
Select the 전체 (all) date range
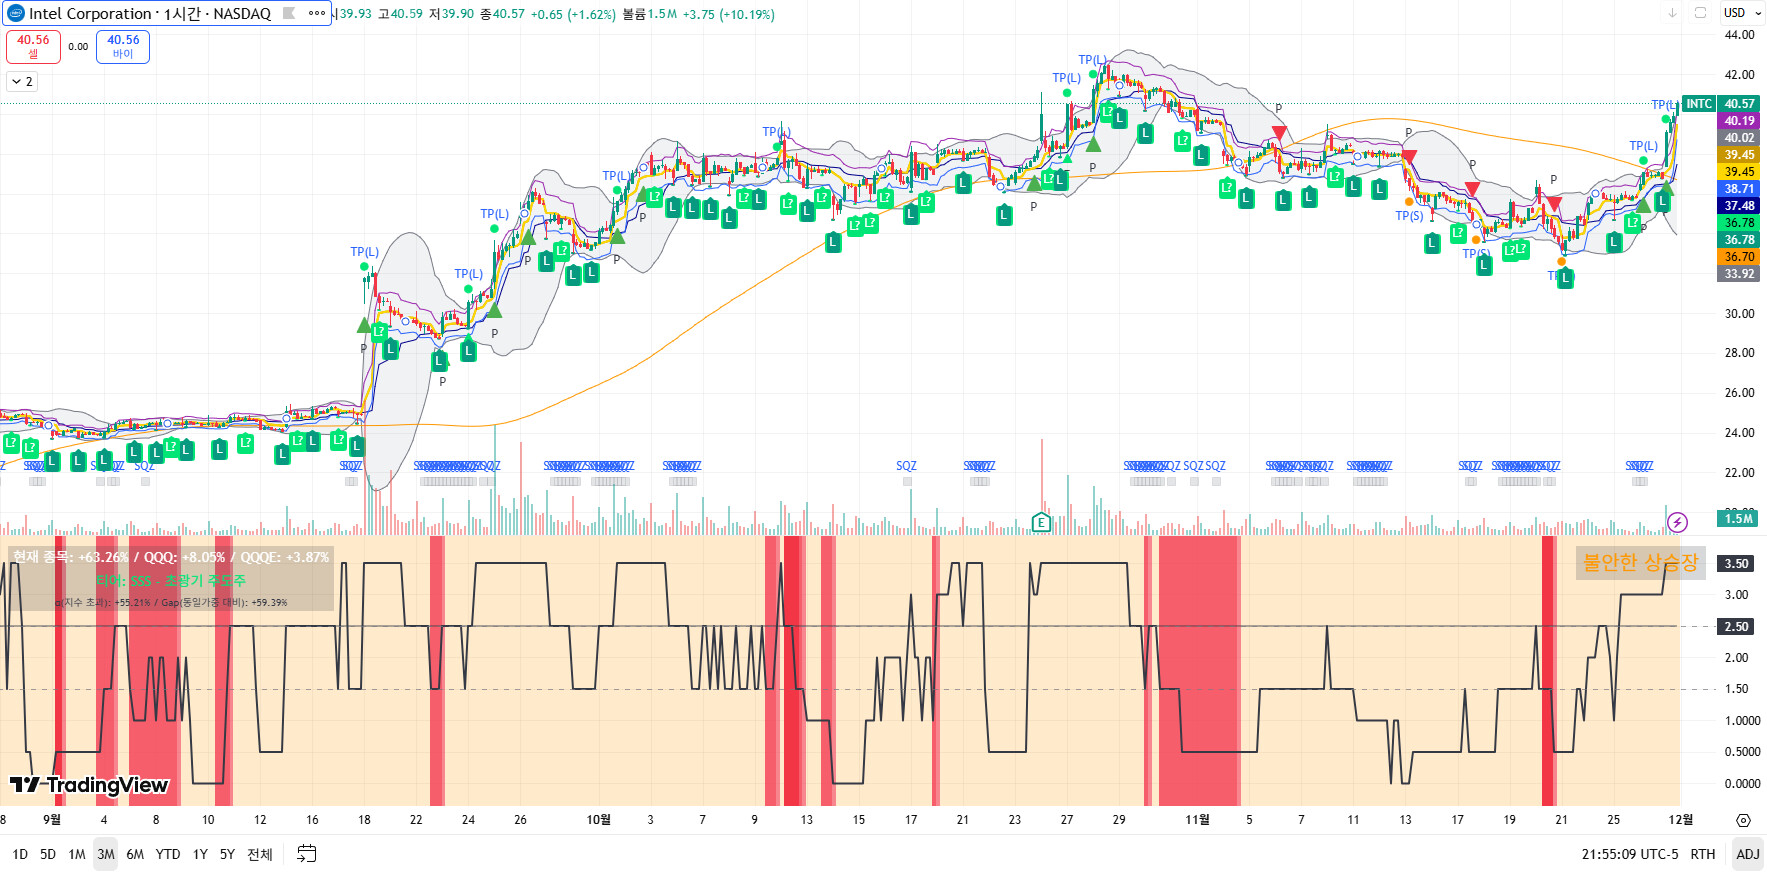(x=260, y=854)
